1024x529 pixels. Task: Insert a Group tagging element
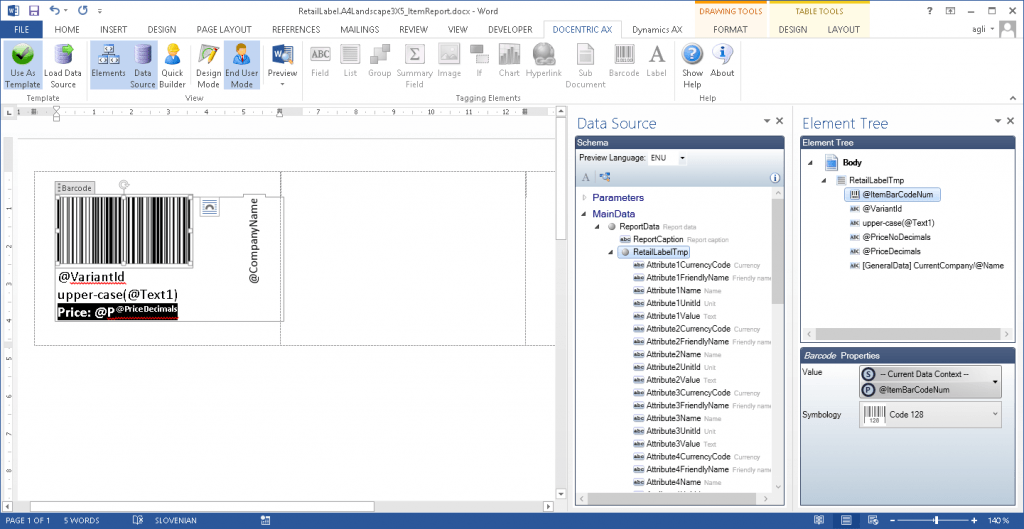point(379,61)
